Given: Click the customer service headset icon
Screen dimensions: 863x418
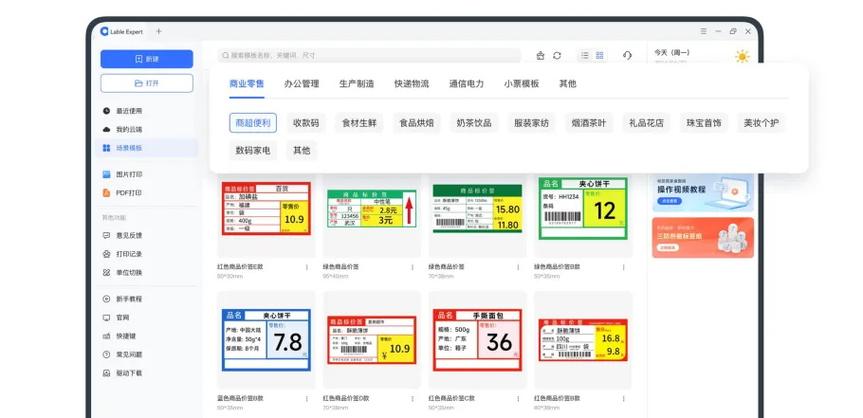Looking at the screenshot, I should click(x=627, y=56).
